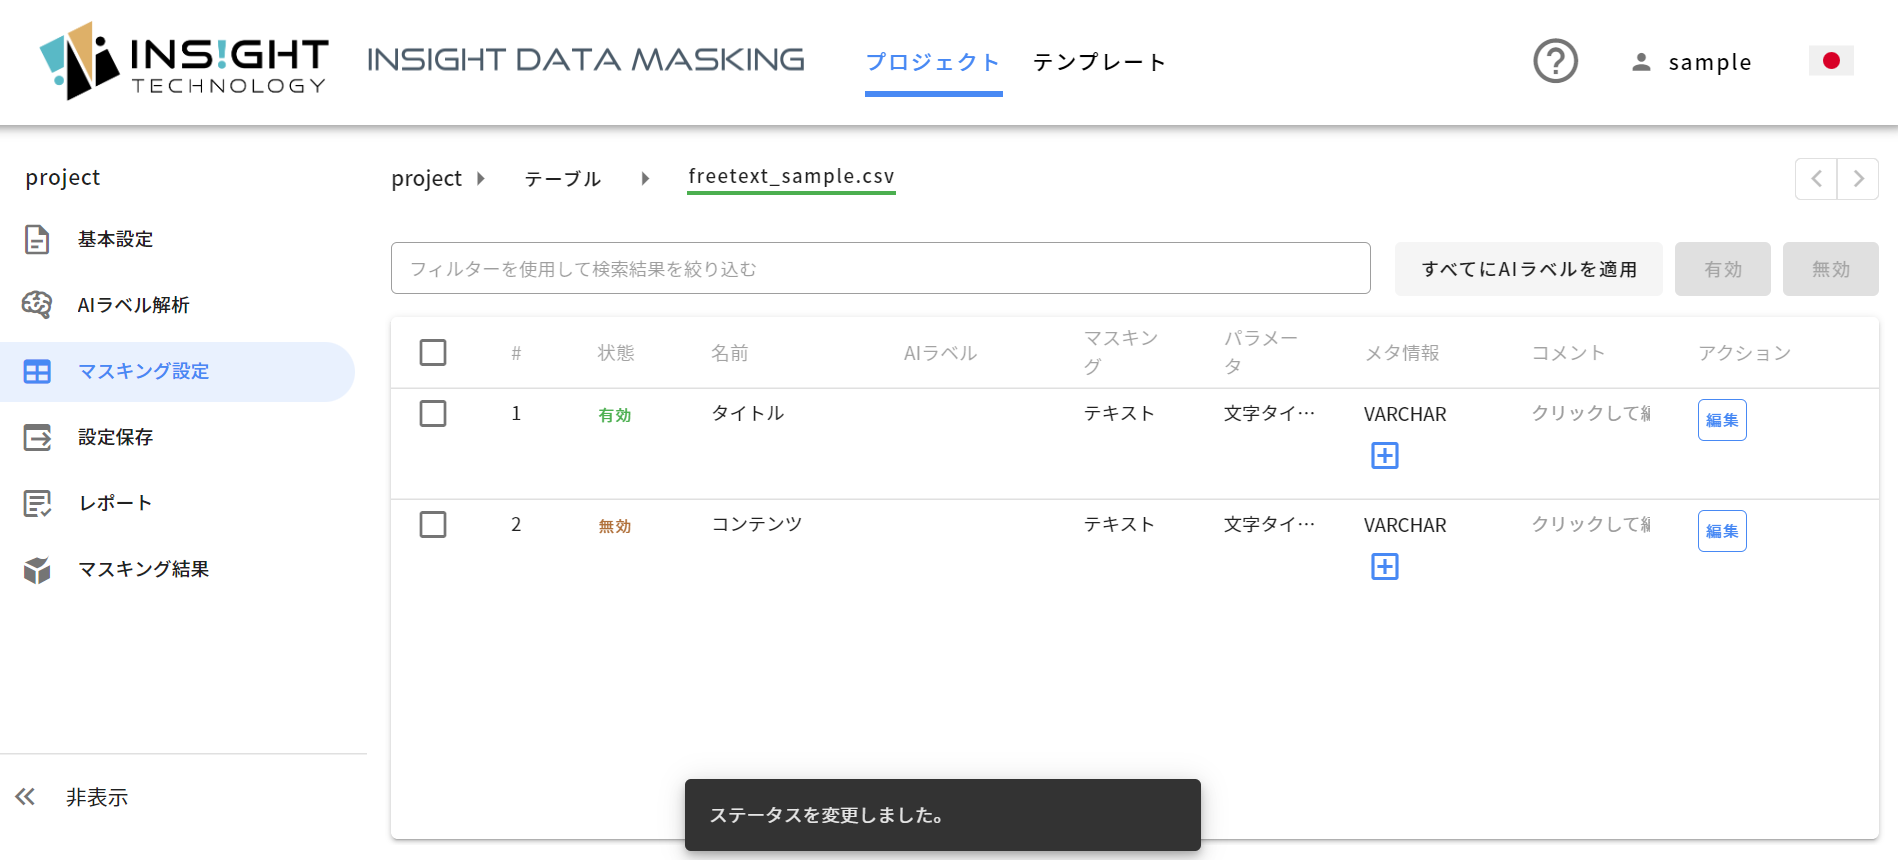Collapse sidebar with 非表示 double-chevron icon

point(25,797)
